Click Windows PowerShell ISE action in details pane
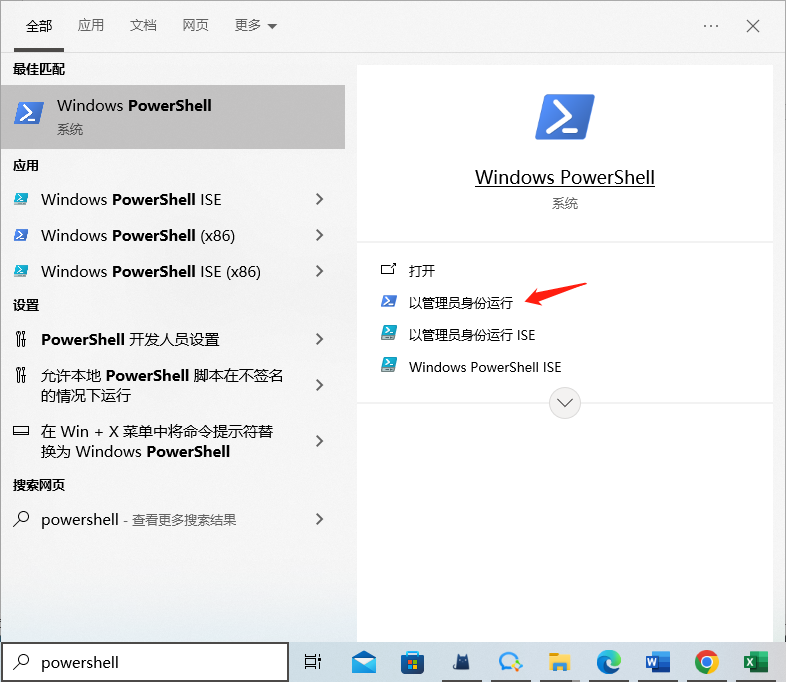This screenshot has height=682, width=786. click(x=485, y=367)
